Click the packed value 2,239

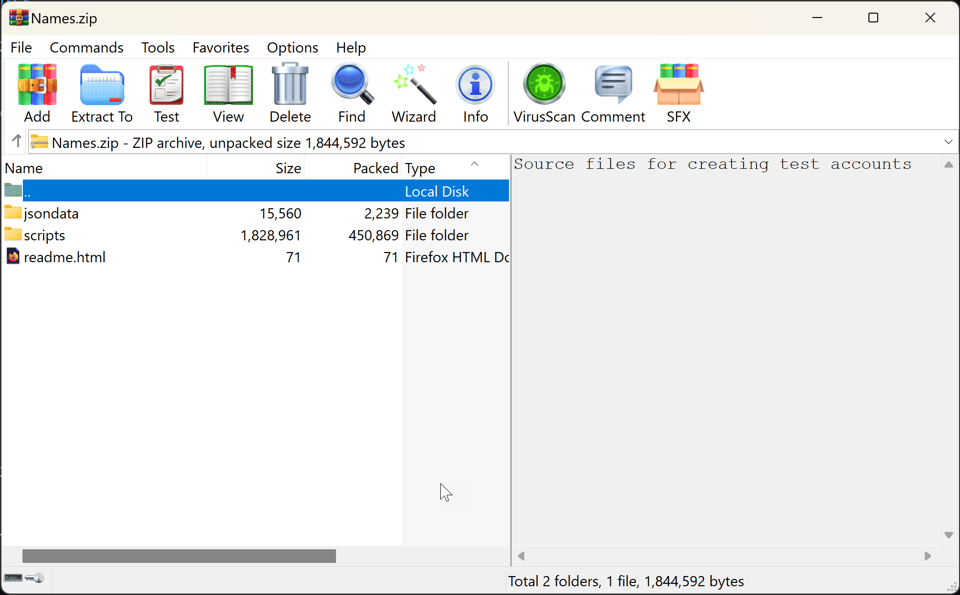pos(381,214)
